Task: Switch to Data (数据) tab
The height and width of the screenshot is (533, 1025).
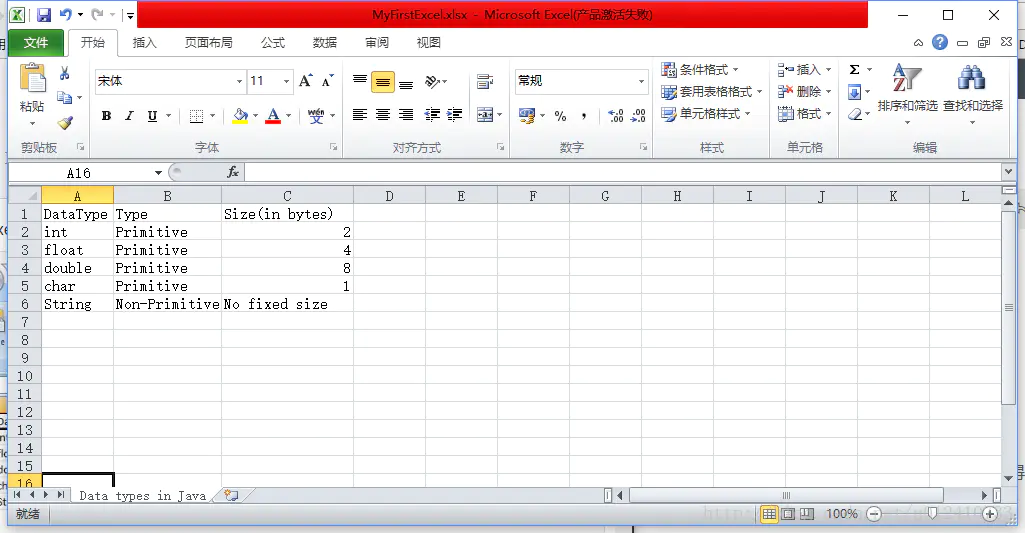Action: point(324,43)
